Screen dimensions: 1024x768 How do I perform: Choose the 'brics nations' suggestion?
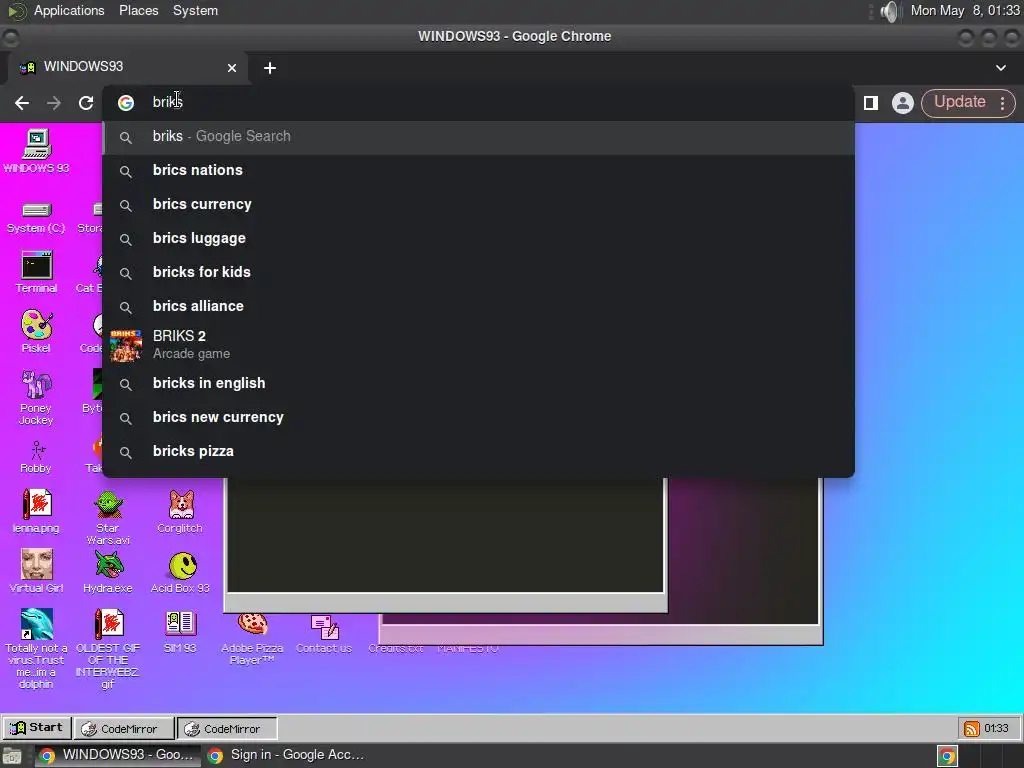478,170
